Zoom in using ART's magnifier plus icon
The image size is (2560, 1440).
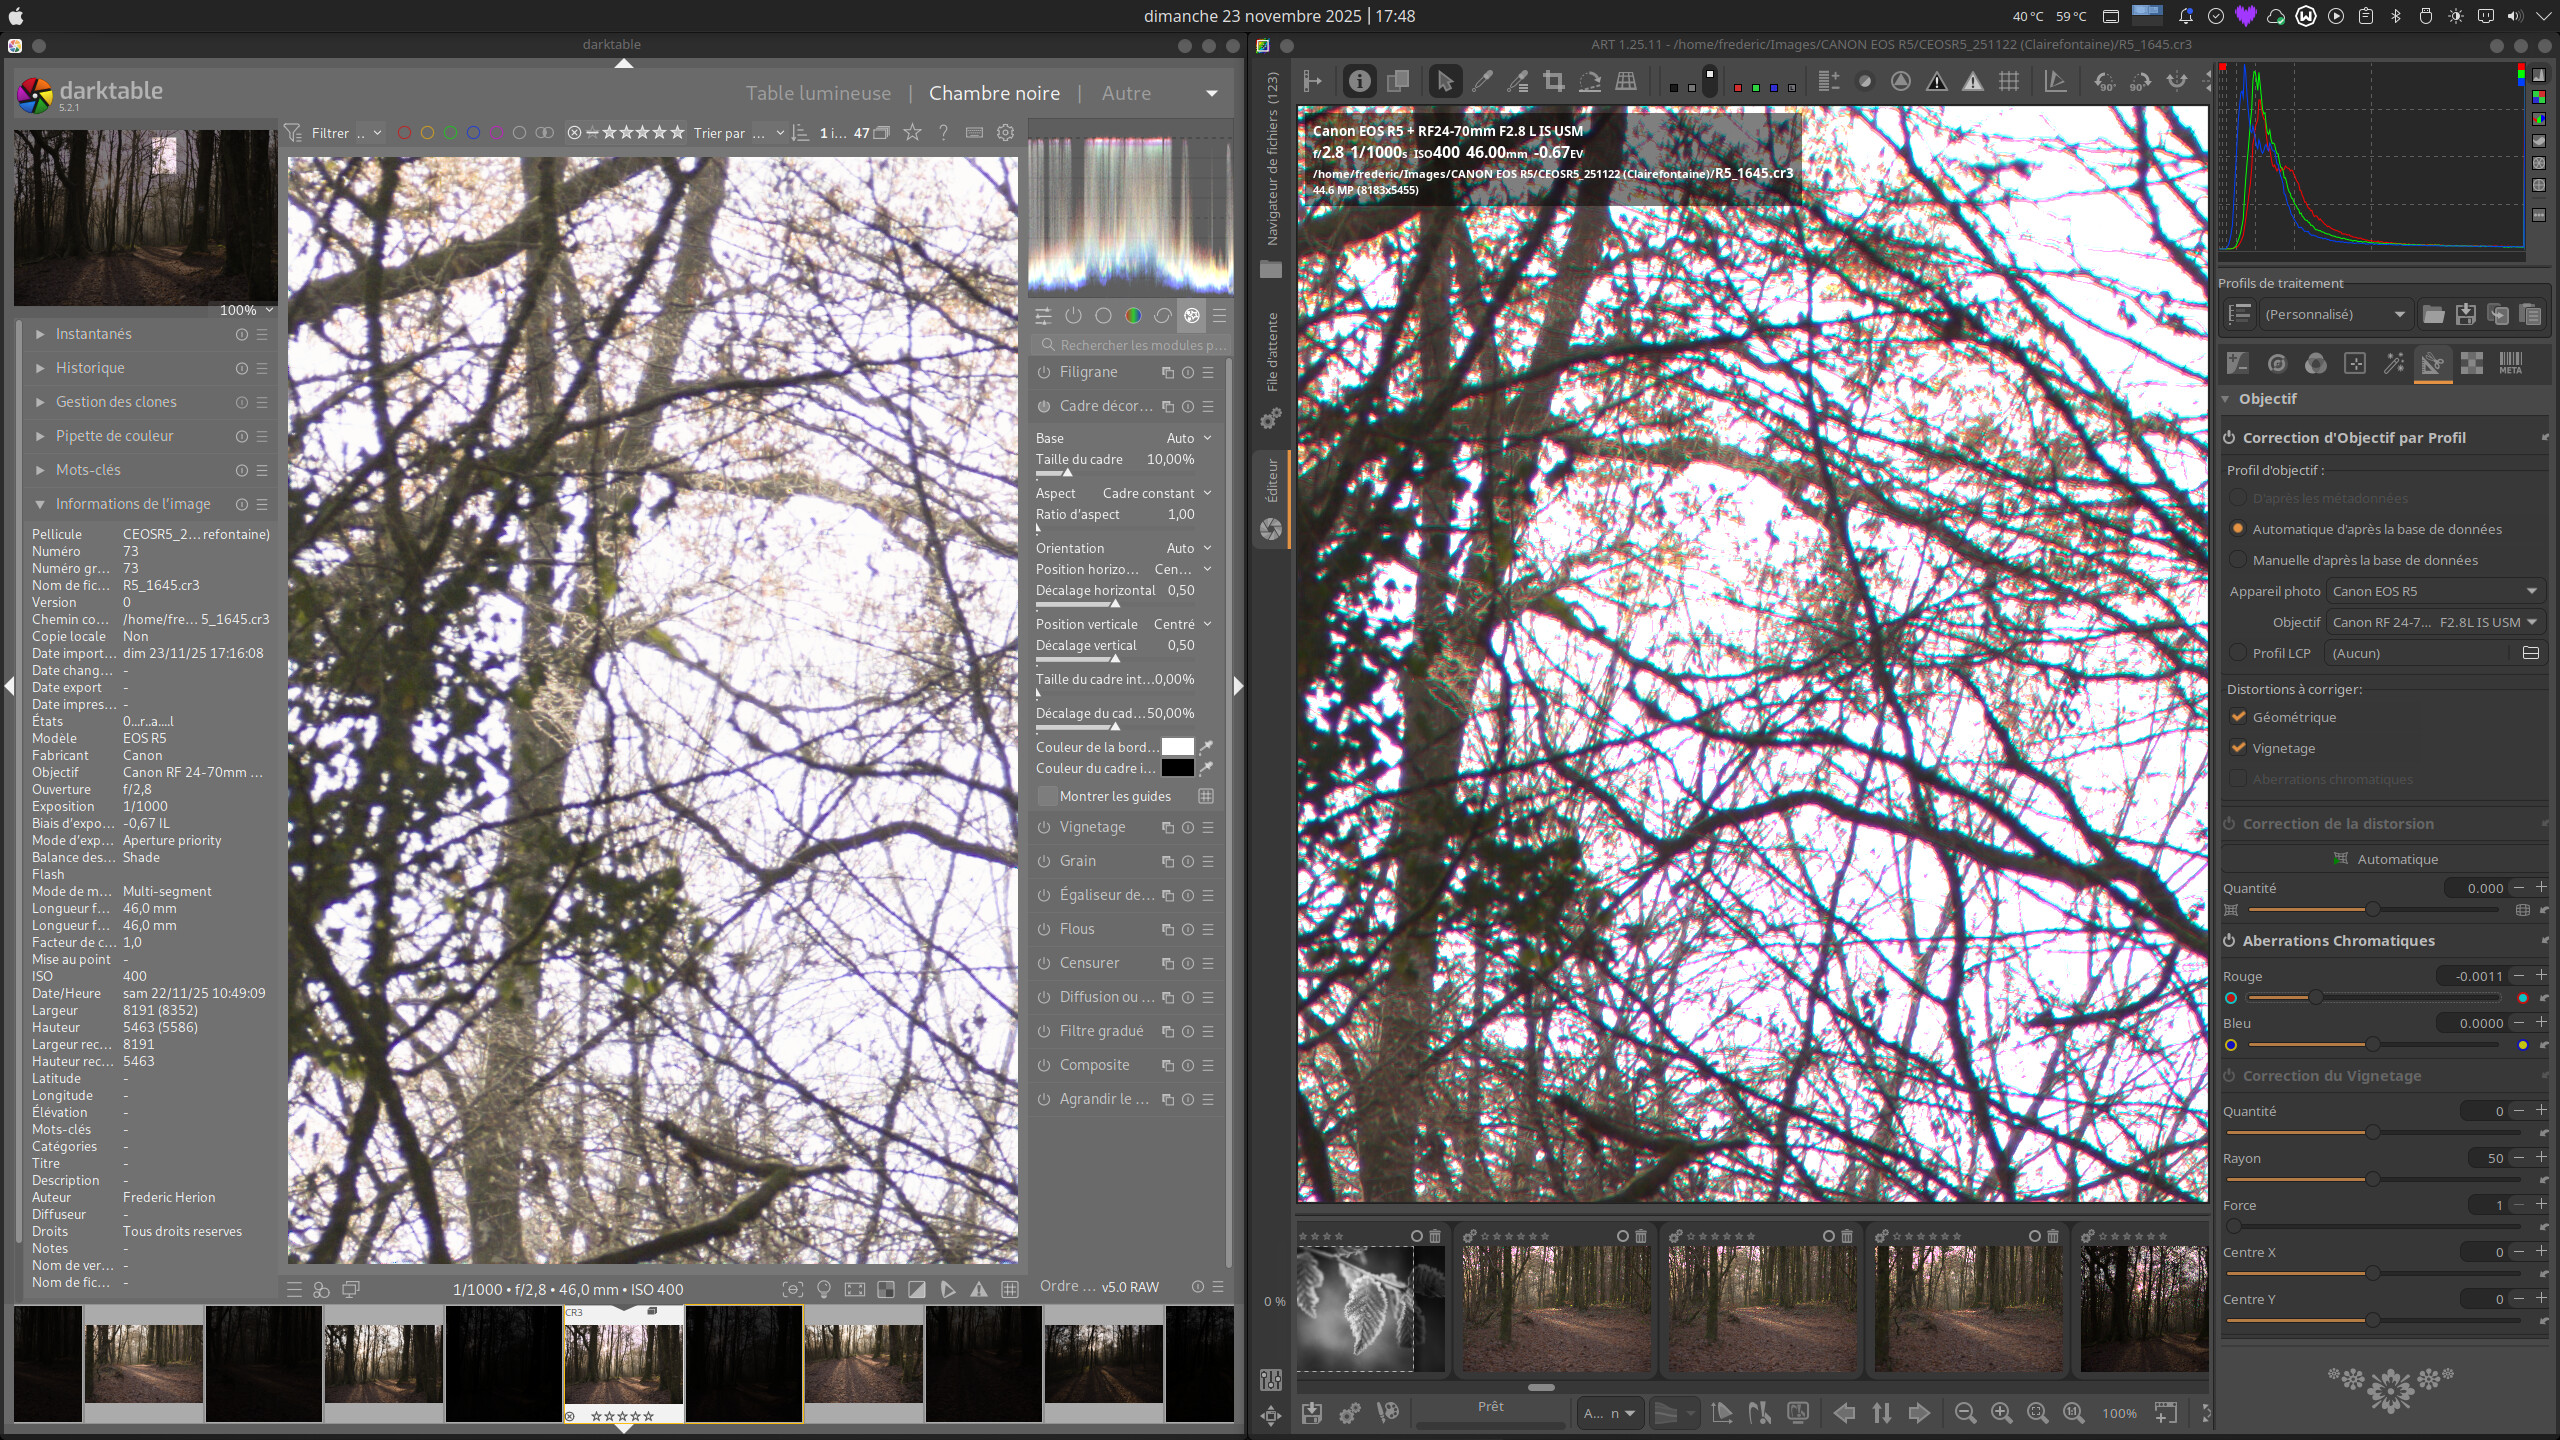click(x=2001, y=1412)
